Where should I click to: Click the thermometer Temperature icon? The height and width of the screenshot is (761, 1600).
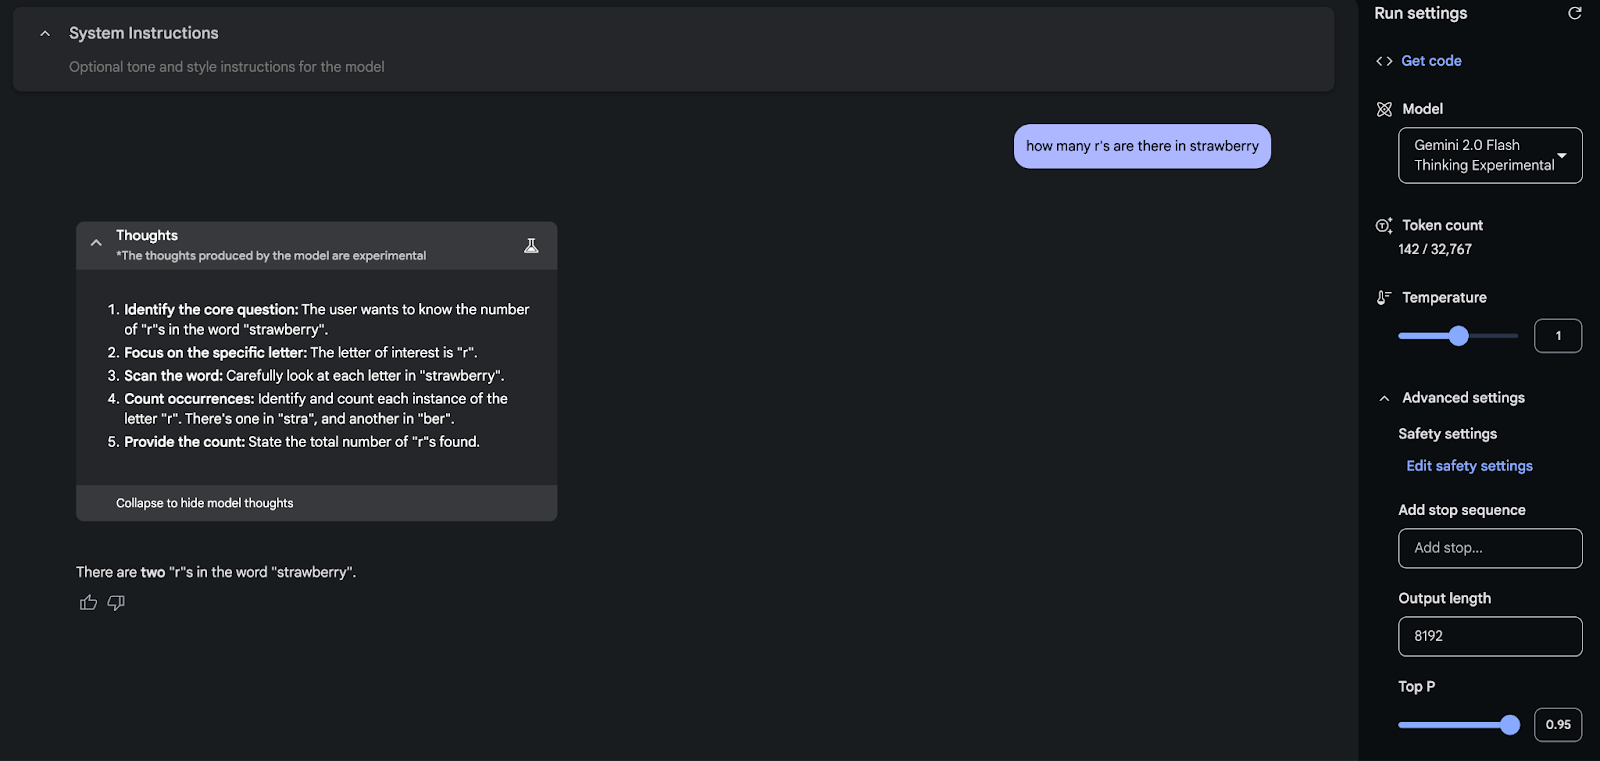[x=1384, y=298]
